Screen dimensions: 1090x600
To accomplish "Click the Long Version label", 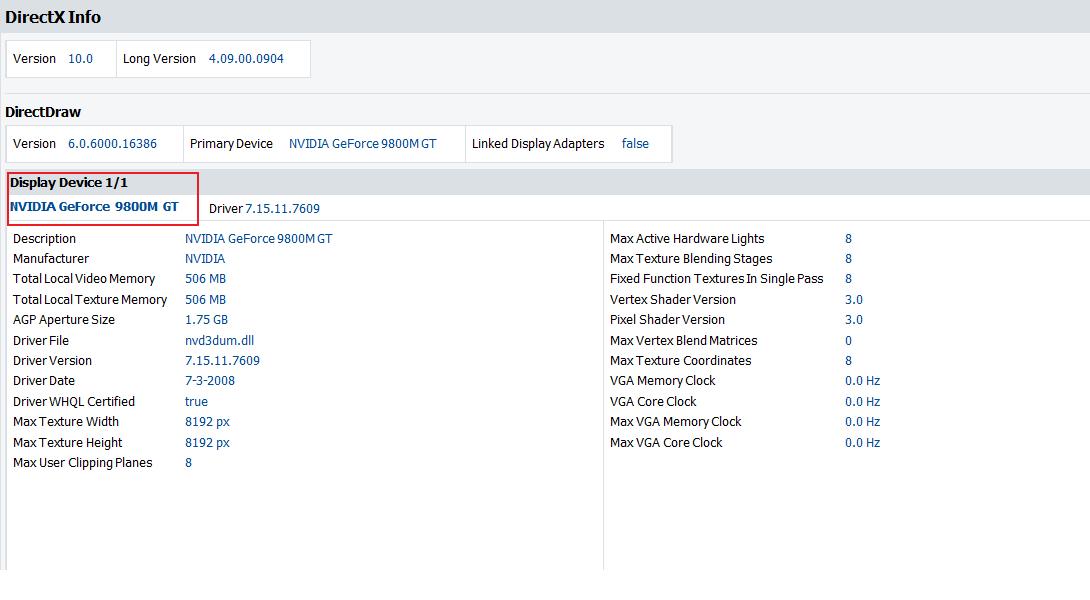I will click(x=159, y=58).
